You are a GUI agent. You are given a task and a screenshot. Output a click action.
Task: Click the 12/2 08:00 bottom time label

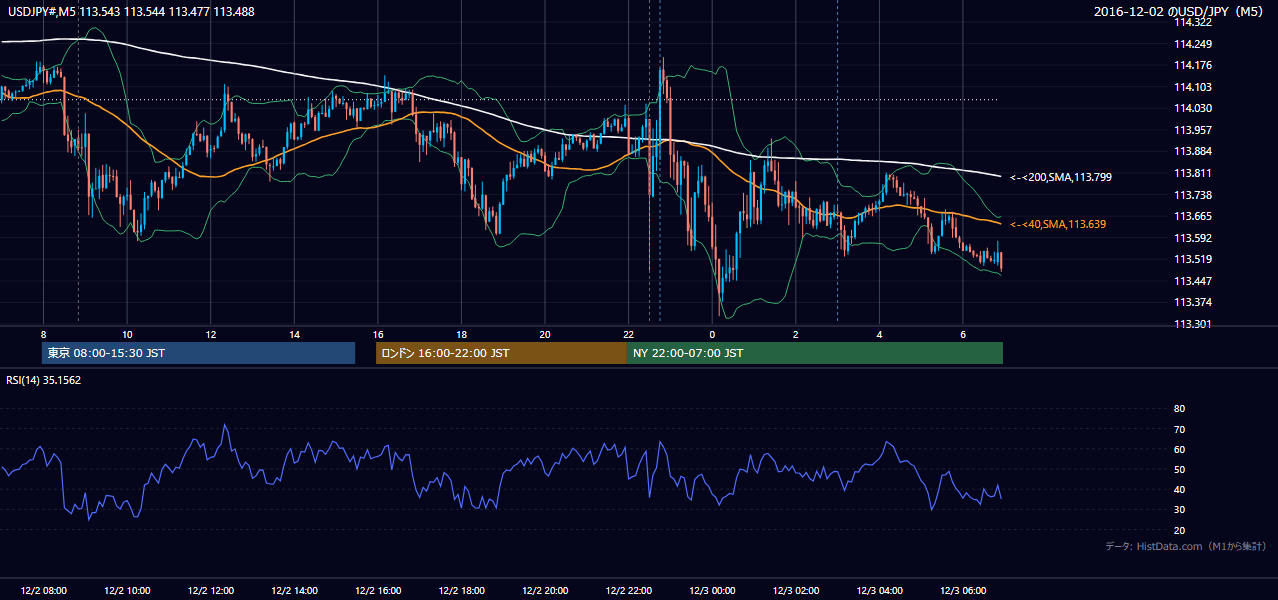(43, 590)
